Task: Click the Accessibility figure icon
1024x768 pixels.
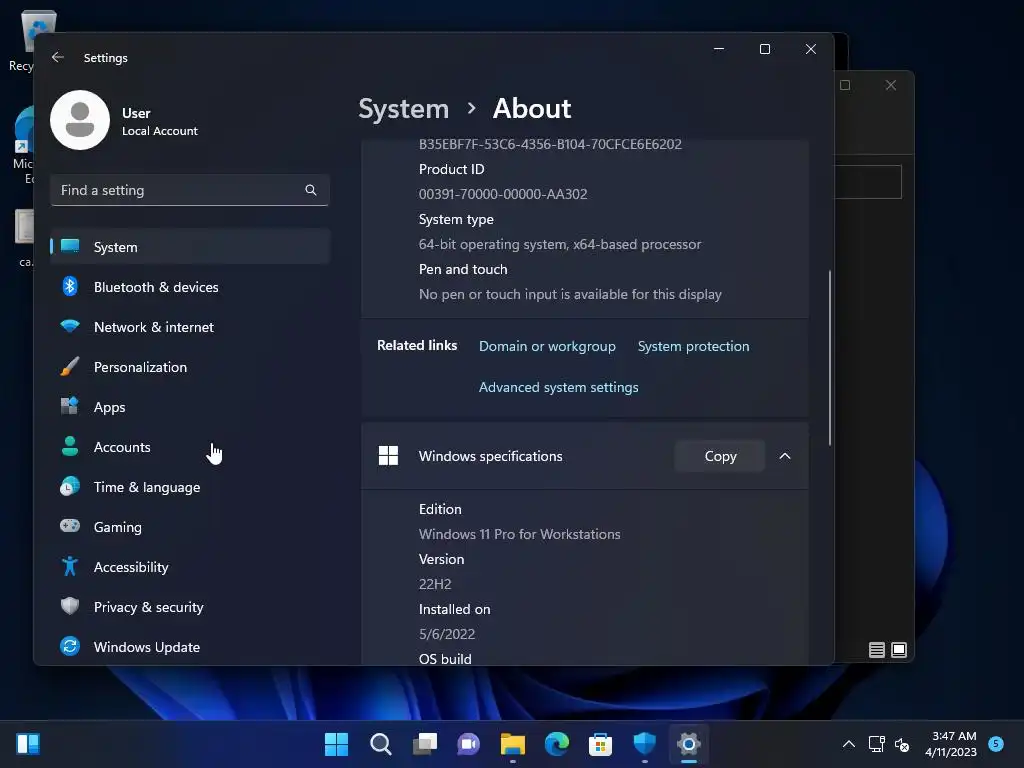Action: point(70,566)
